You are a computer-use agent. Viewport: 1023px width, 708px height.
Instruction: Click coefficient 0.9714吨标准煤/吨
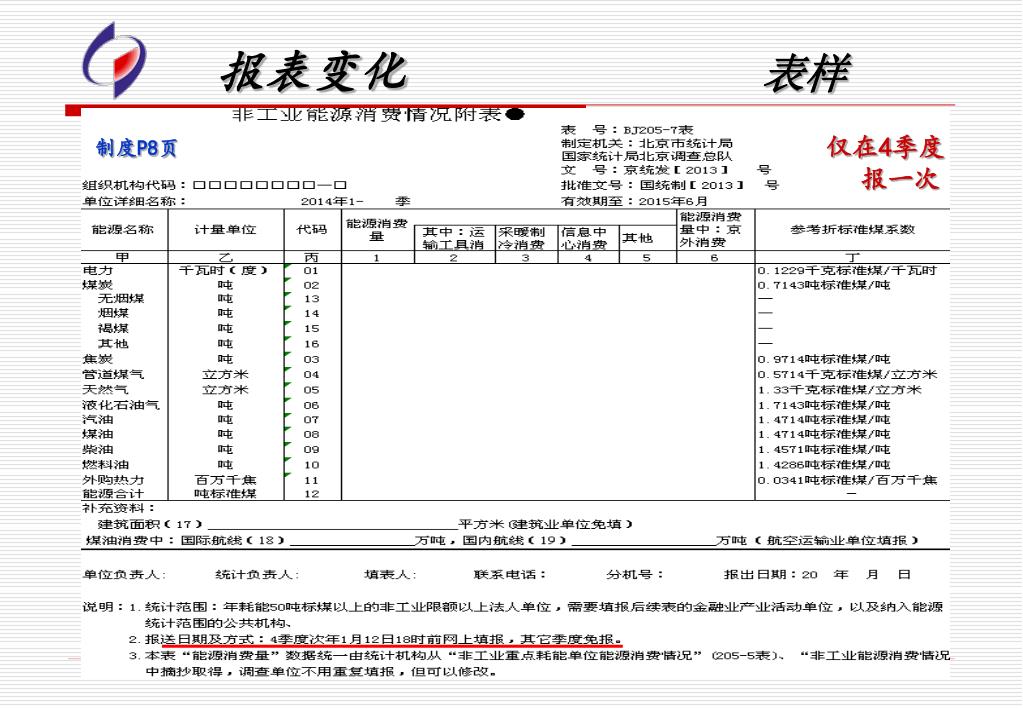823,360
